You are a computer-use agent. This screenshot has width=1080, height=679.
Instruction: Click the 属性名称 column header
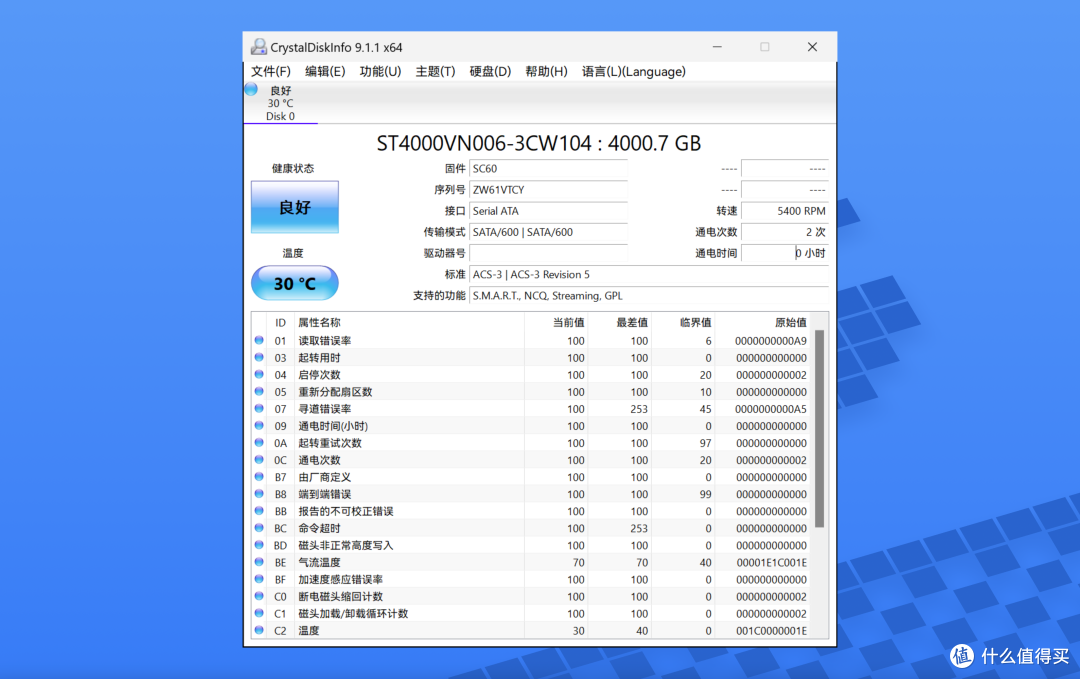(319, 322)
